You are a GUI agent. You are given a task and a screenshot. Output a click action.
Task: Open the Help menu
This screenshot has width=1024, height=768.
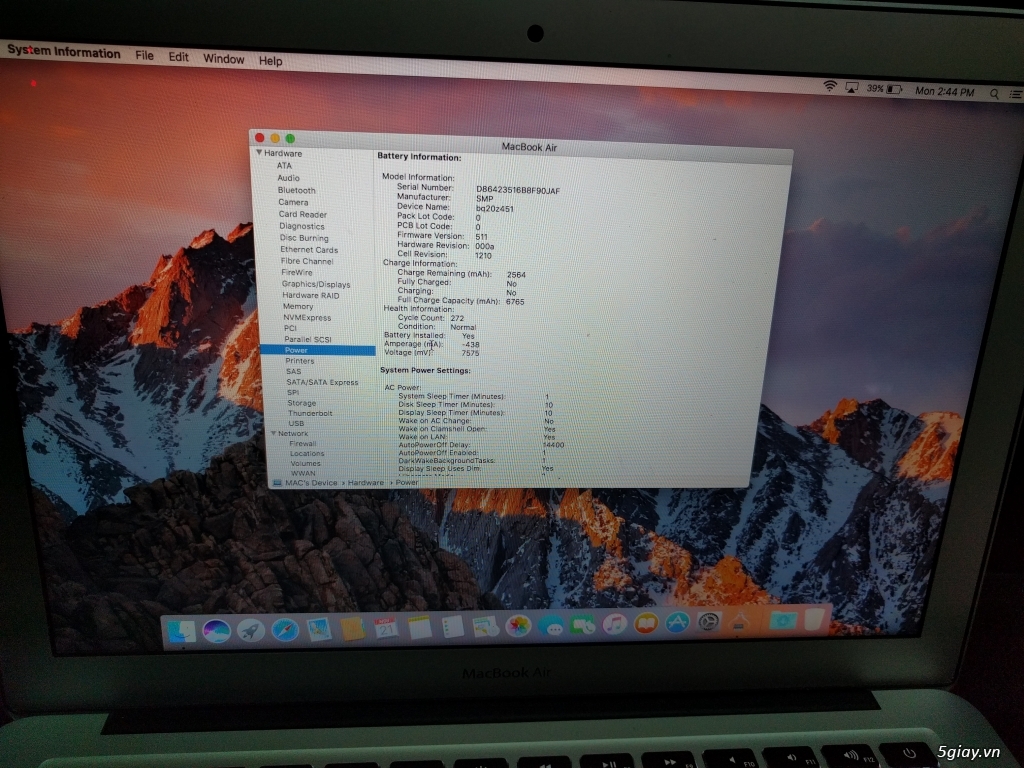point(270,61)
